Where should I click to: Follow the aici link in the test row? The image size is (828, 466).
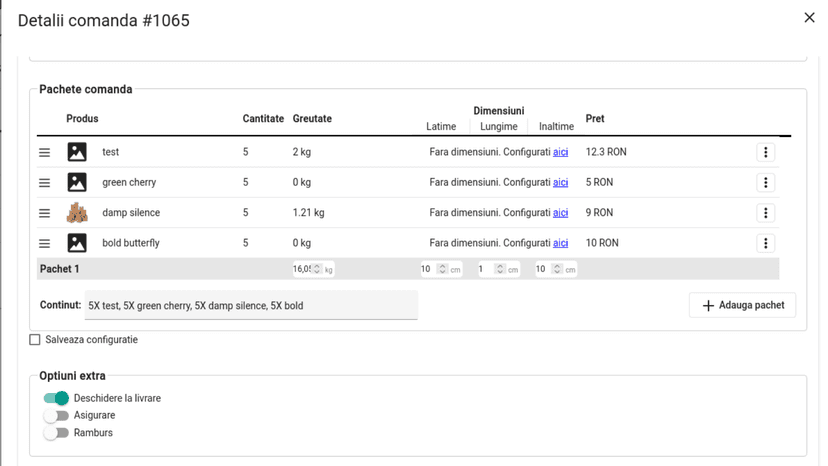tap(560, 152)
